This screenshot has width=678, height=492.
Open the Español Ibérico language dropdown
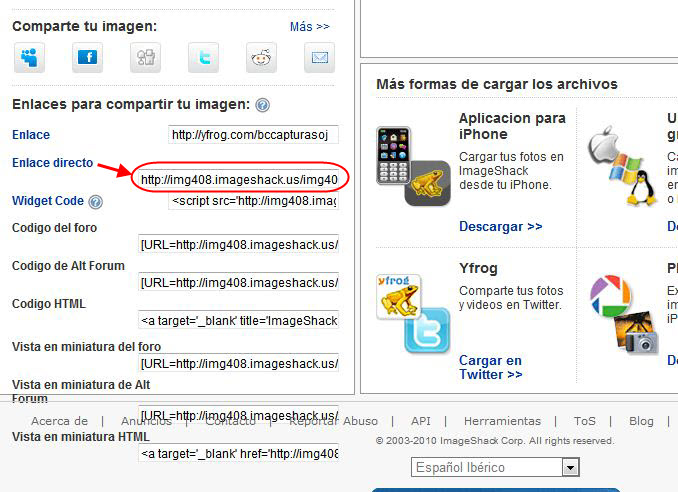(495, 467)
